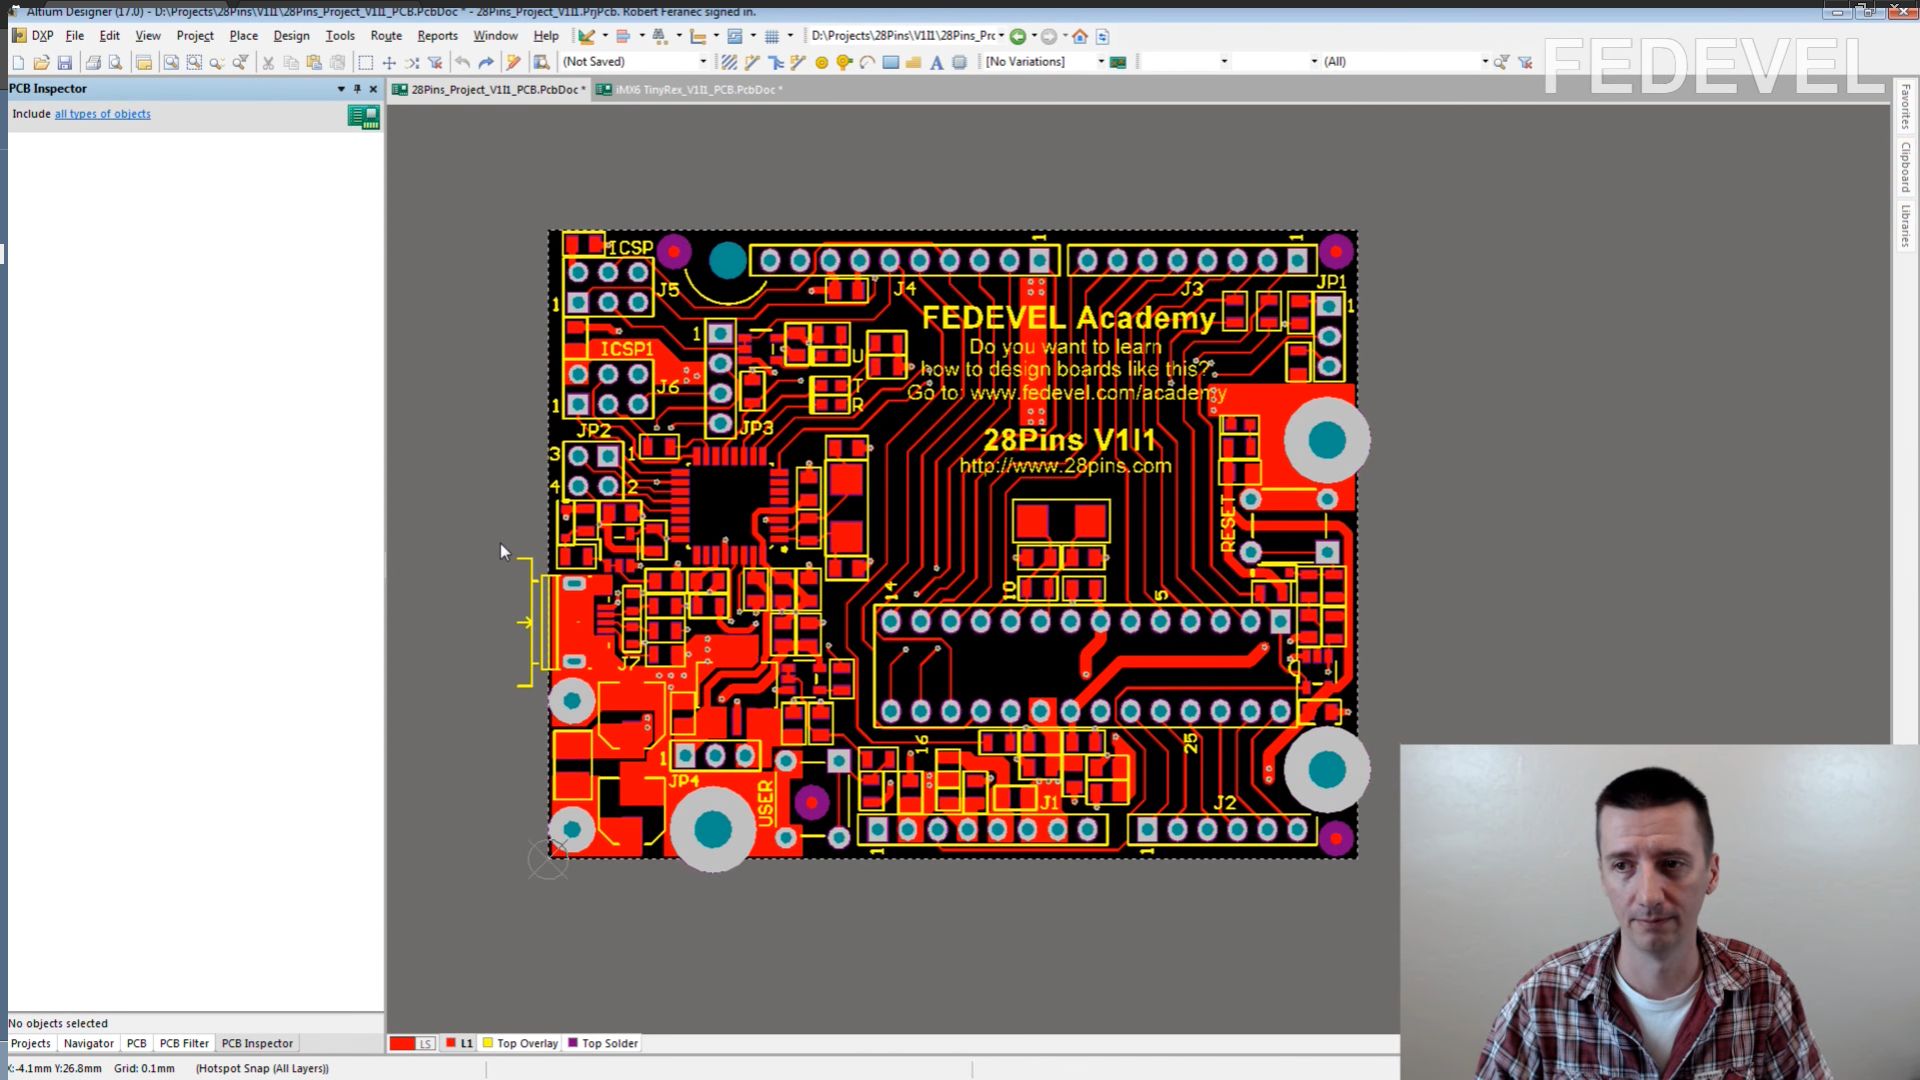Select the Place String text tool
This screenshot has width=1920, height=1080.
pyautogui.click(x=936, y=62)
